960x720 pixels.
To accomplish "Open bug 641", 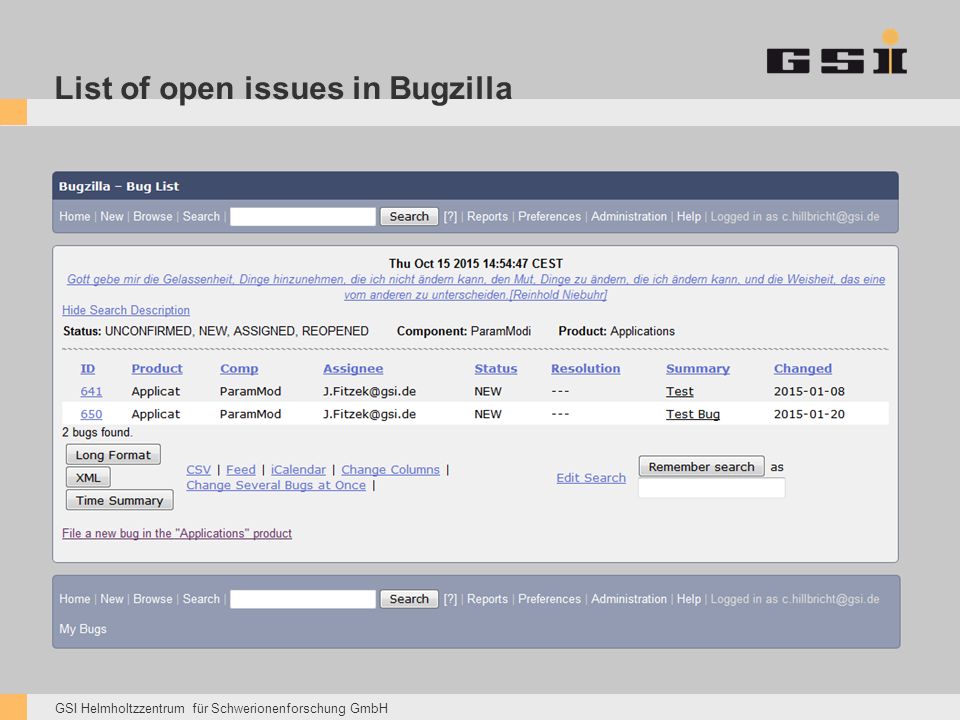I will (x=91, y=391).
